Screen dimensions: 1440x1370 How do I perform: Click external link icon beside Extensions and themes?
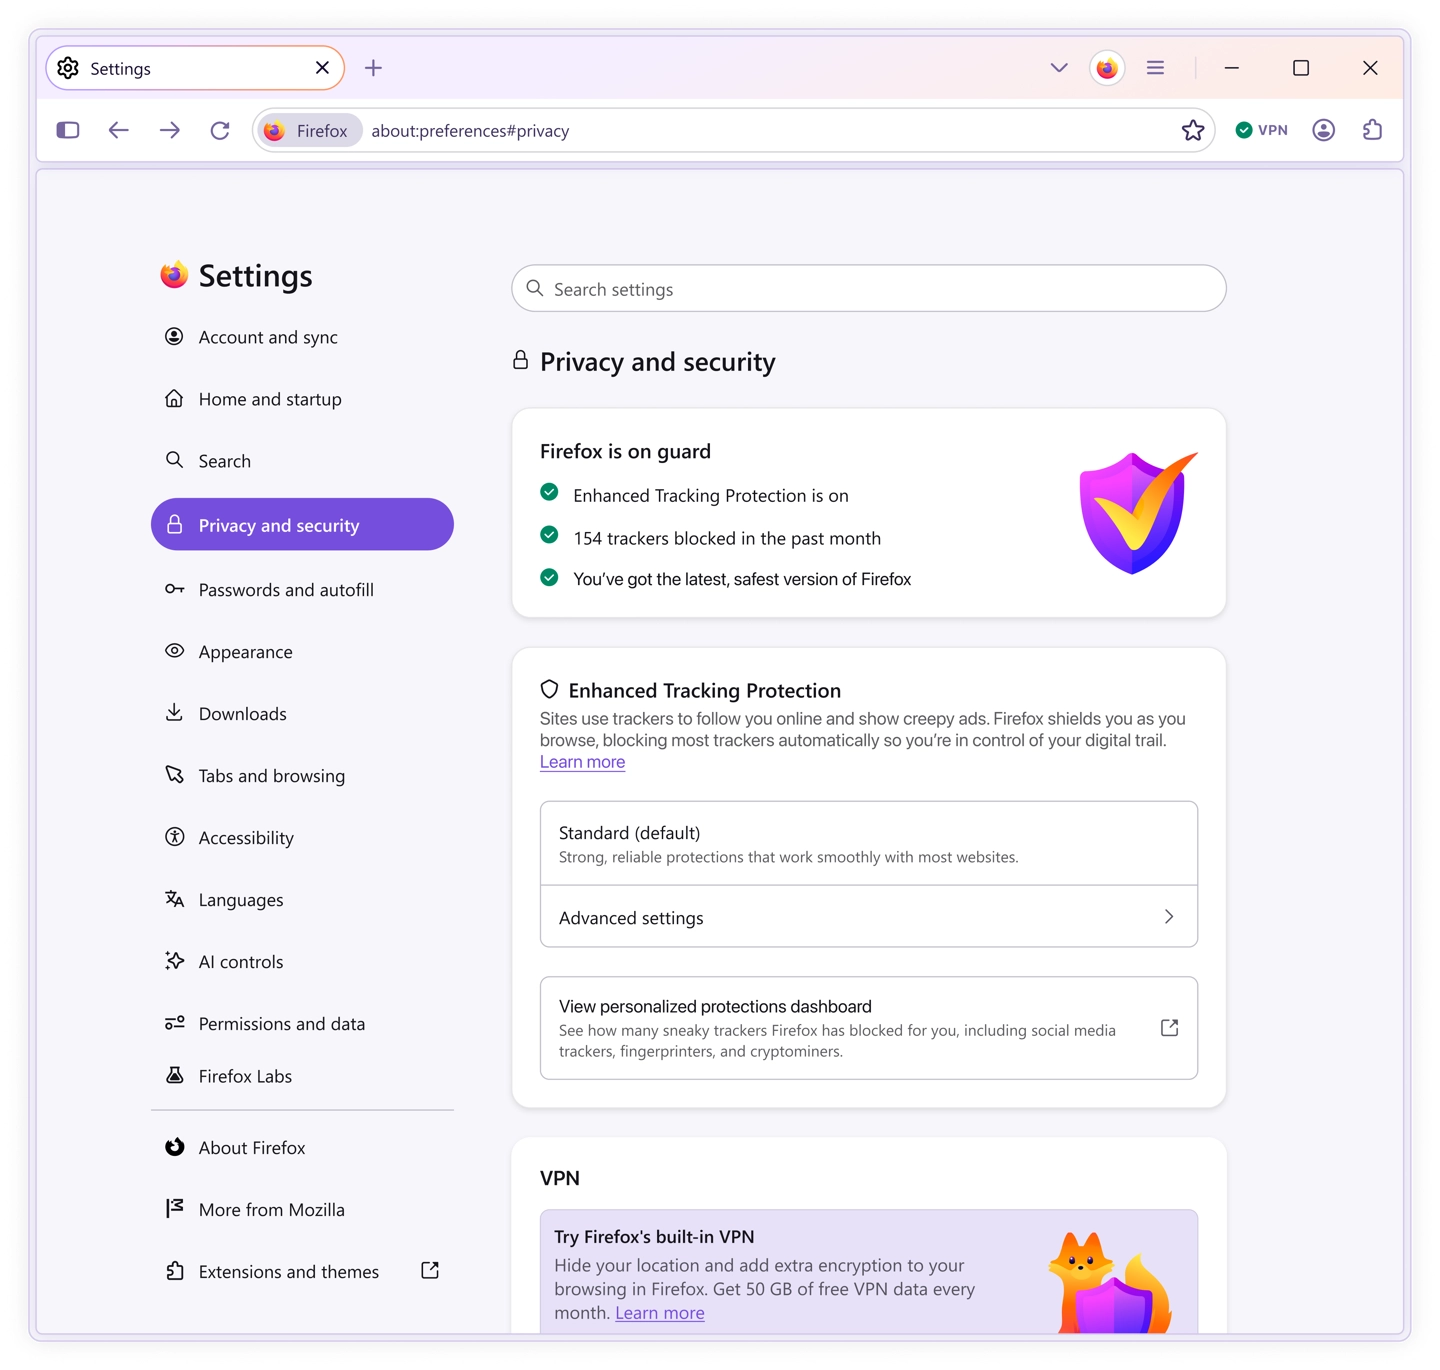(x=430, y=1271)
